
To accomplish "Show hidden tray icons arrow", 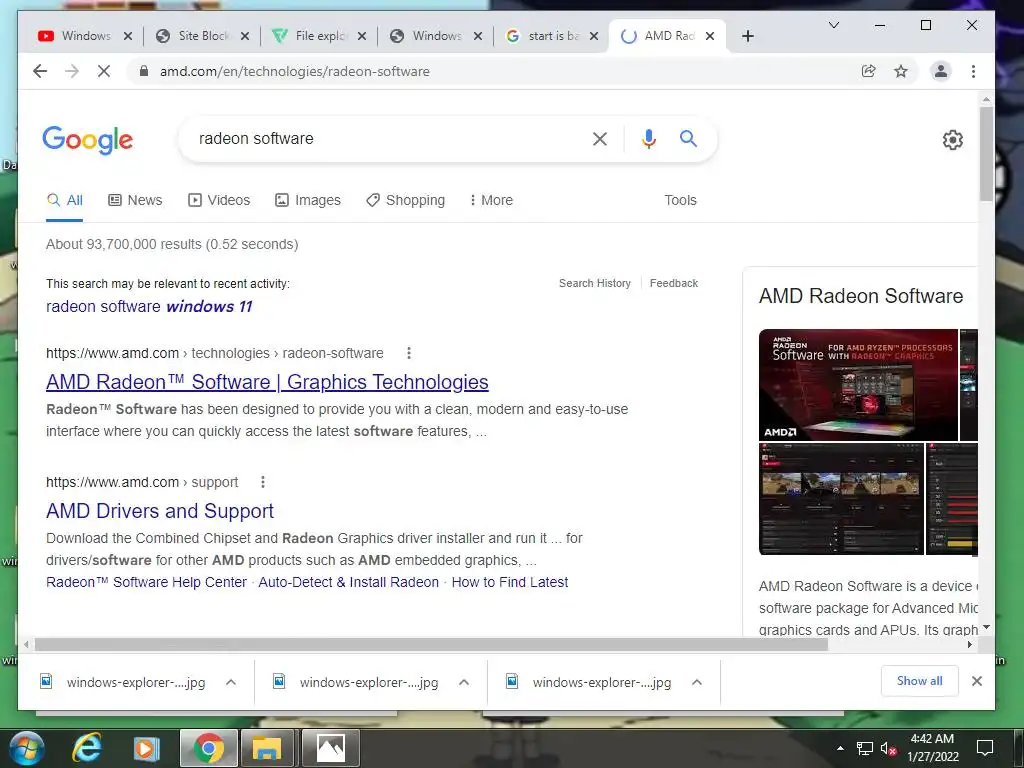I will click(840, 748).
